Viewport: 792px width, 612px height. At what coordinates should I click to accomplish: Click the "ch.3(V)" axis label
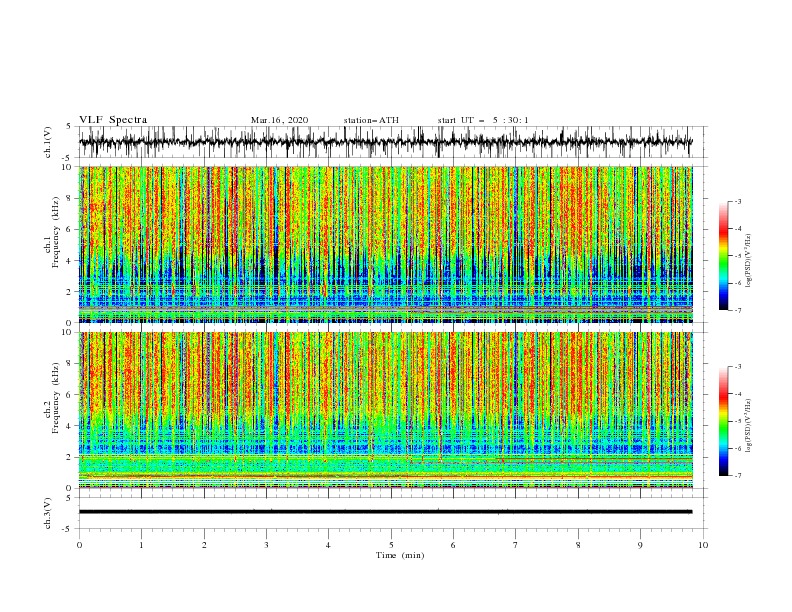(x=49, y=513)
